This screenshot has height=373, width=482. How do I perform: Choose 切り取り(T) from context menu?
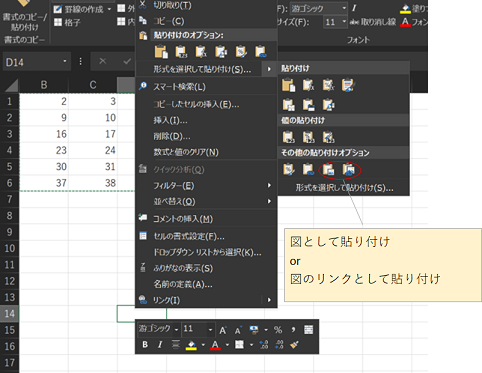[206, 5]
